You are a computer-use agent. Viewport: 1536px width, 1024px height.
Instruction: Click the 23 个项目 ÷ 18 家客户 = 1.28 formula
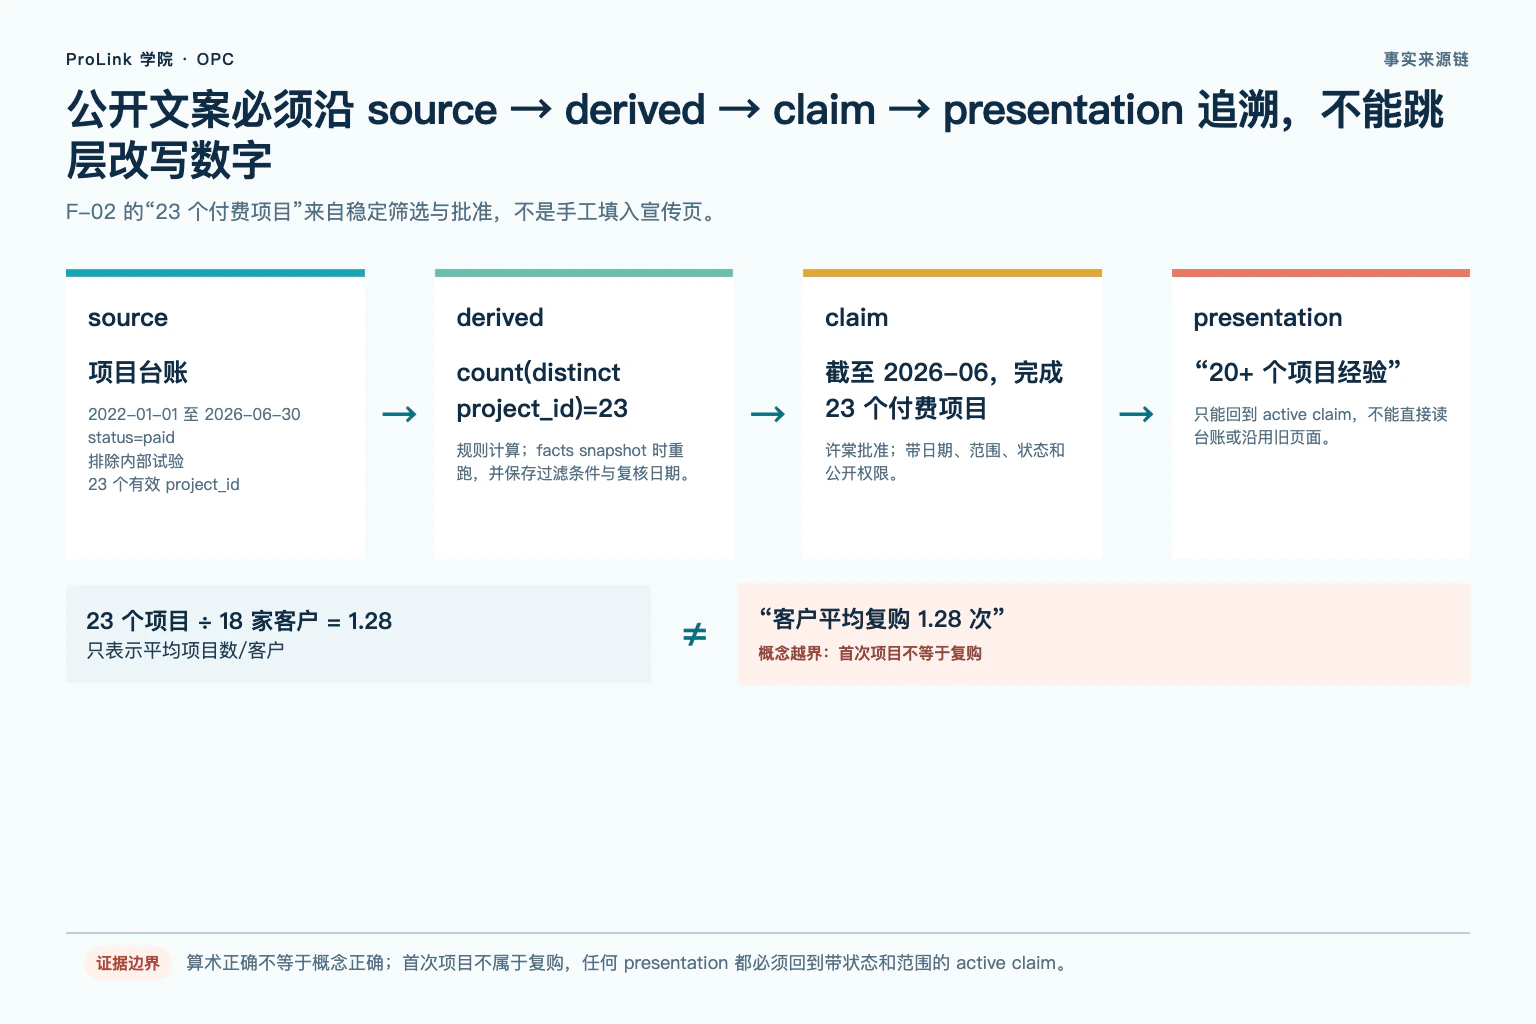[x=239, y=621]
